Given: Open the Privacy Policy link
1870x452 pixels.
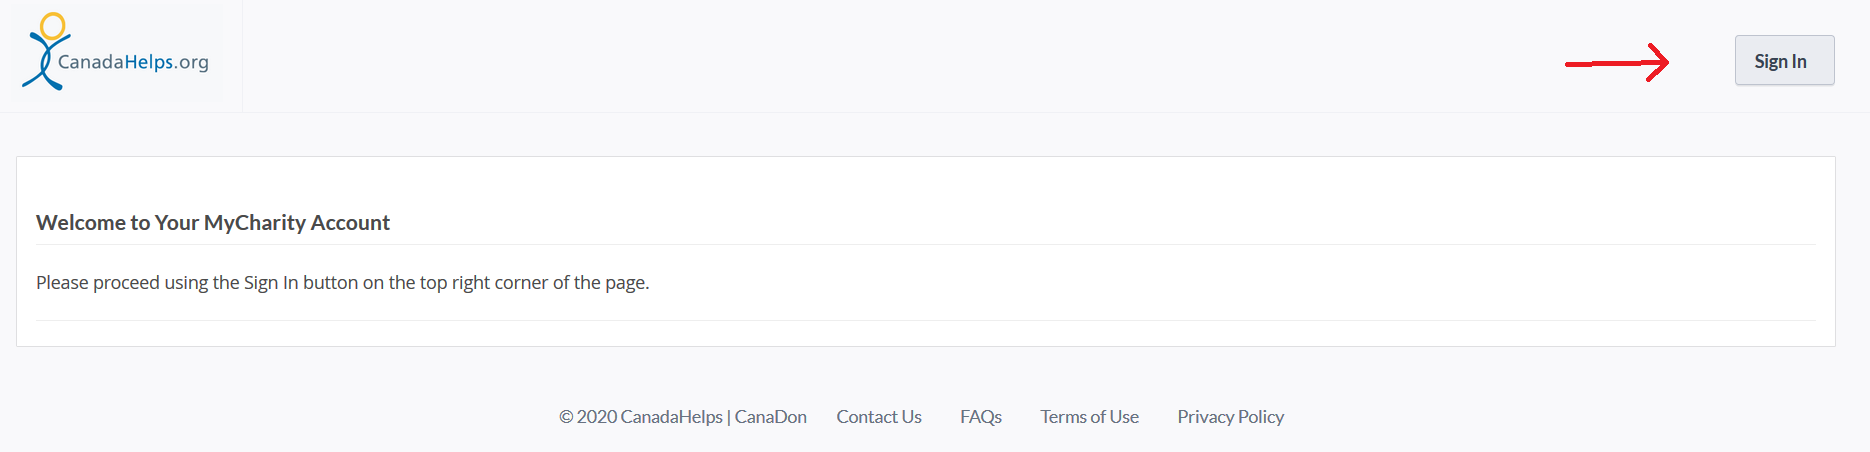Looking at the screenshot, I should [x=1230, y=417].
